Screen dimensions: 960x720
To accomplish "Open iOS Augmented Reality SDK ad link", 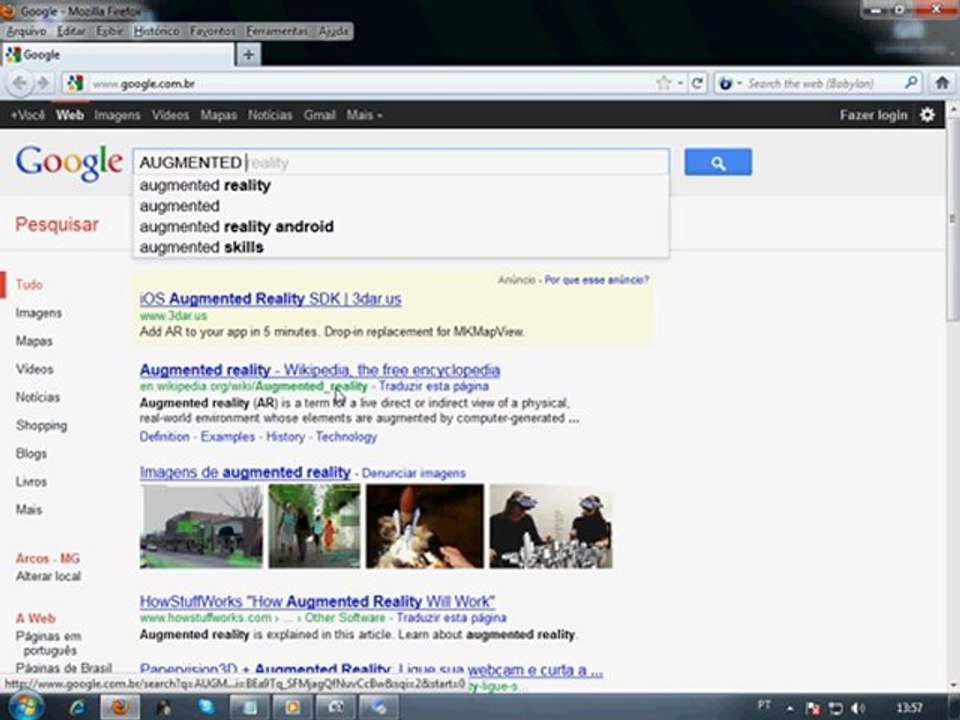I will coord(270,299).
